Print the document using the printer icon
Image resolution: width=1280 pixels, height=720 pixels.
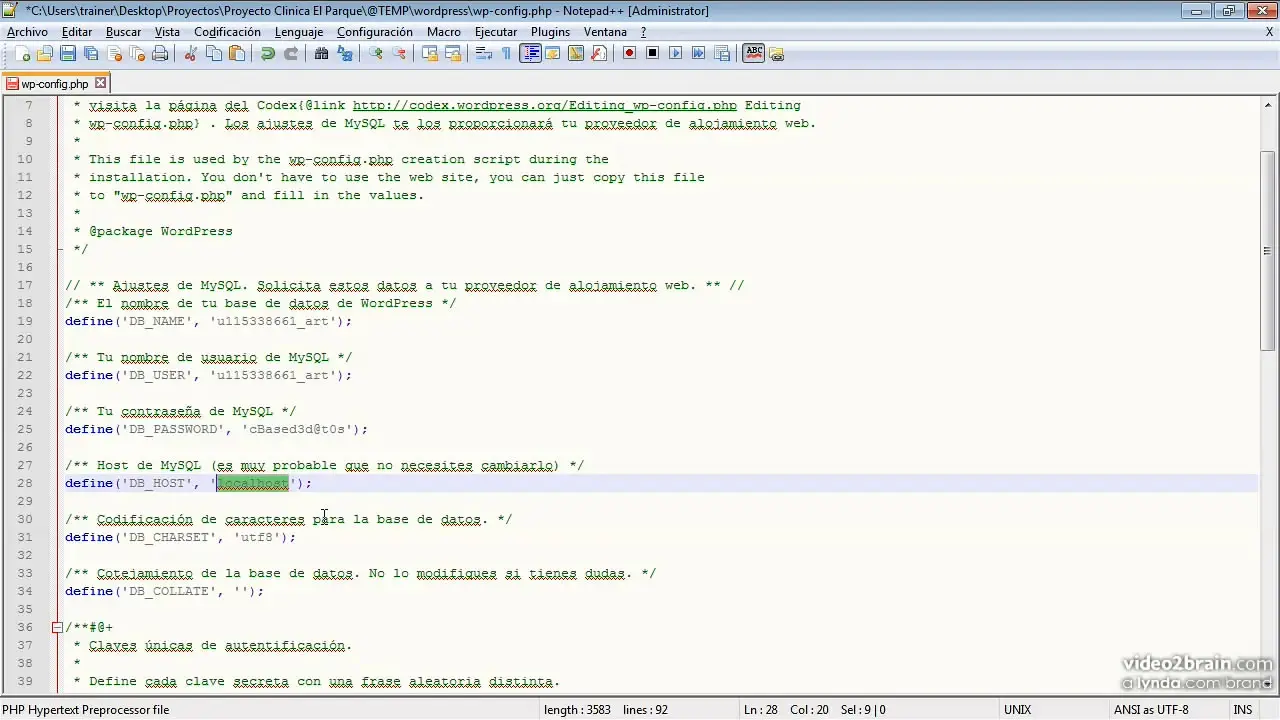[160, 53]
